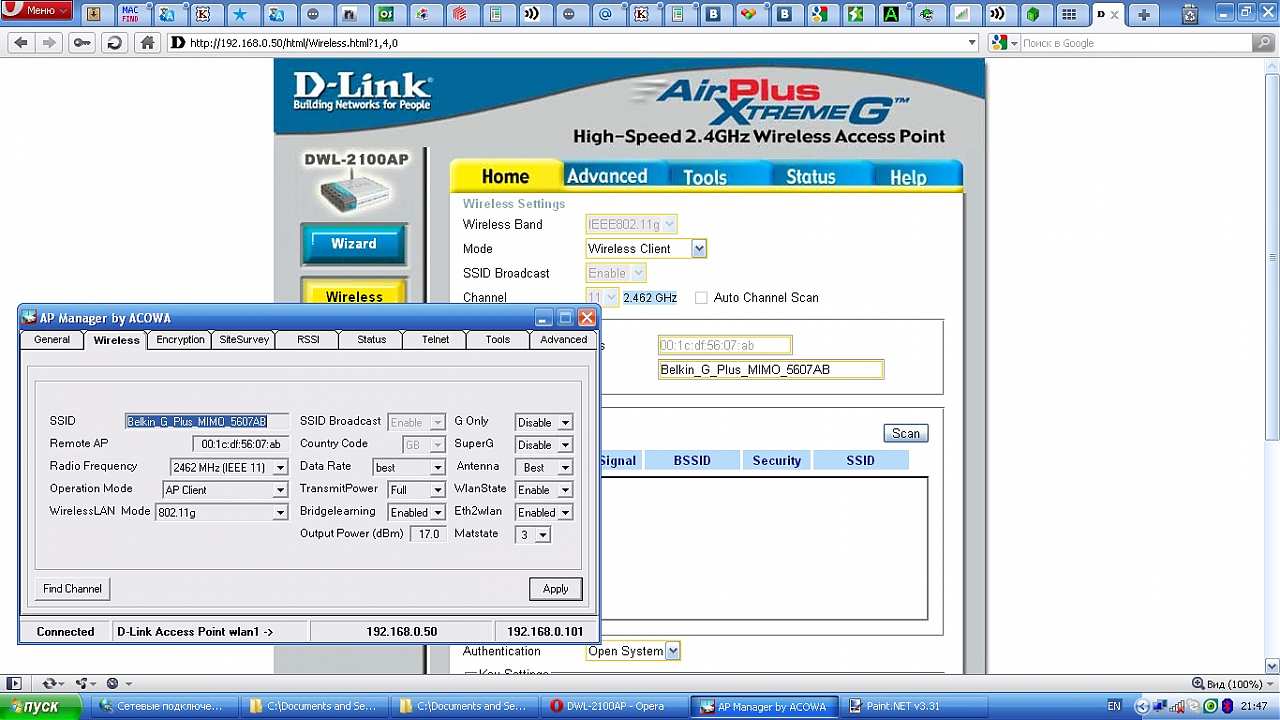Open a new browser tab with plus icon
This screenshot has height=720, width=1280.
click(x=1143, y=14)
